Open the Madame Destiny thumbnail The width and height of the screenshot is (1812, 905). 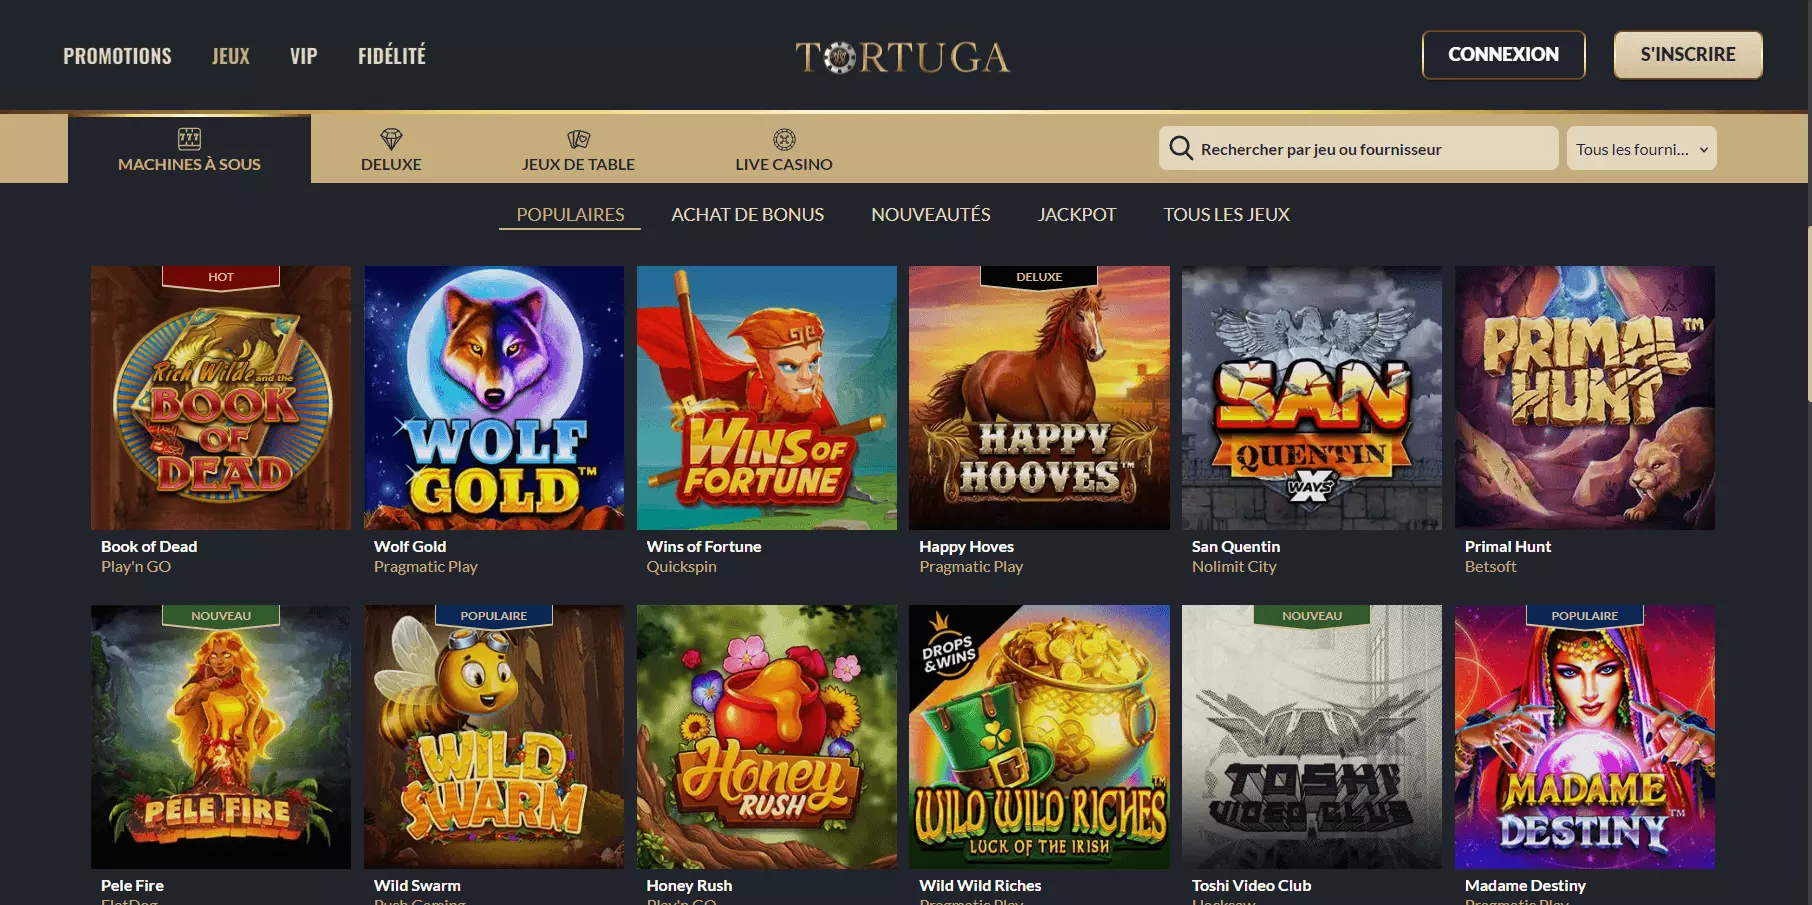tap(1585, 737)
